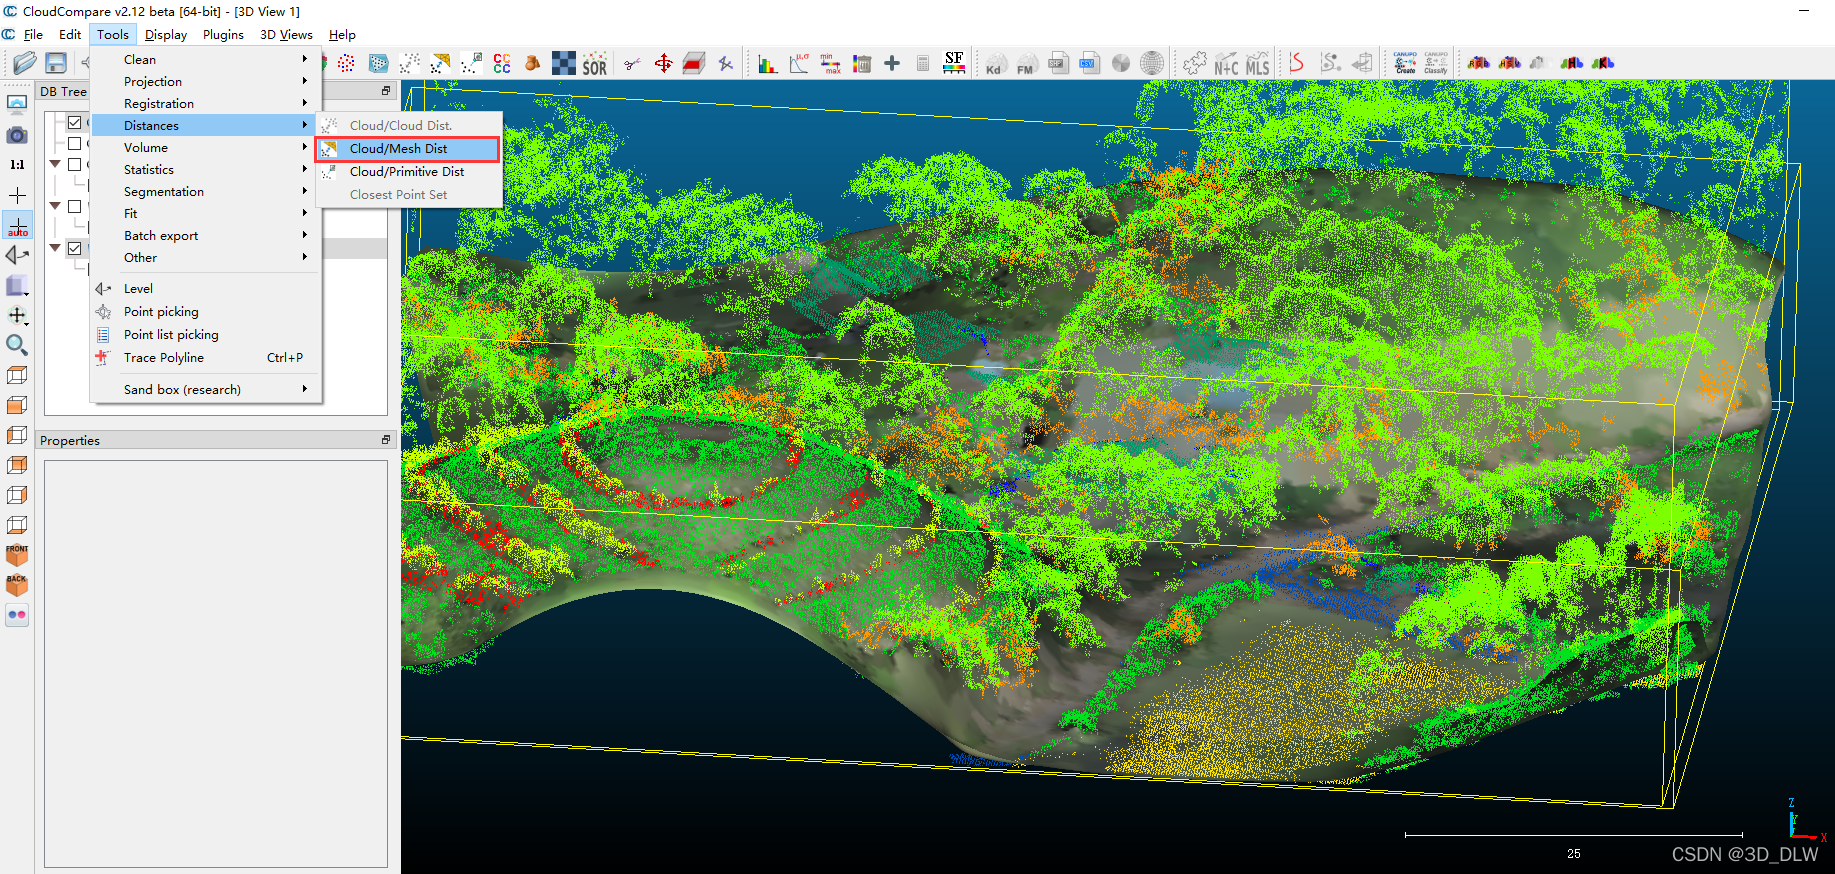This screenshot has width=1835, height=874.
Task: Click the Save floppy disk icon
Action: click(x=56, y=63)
